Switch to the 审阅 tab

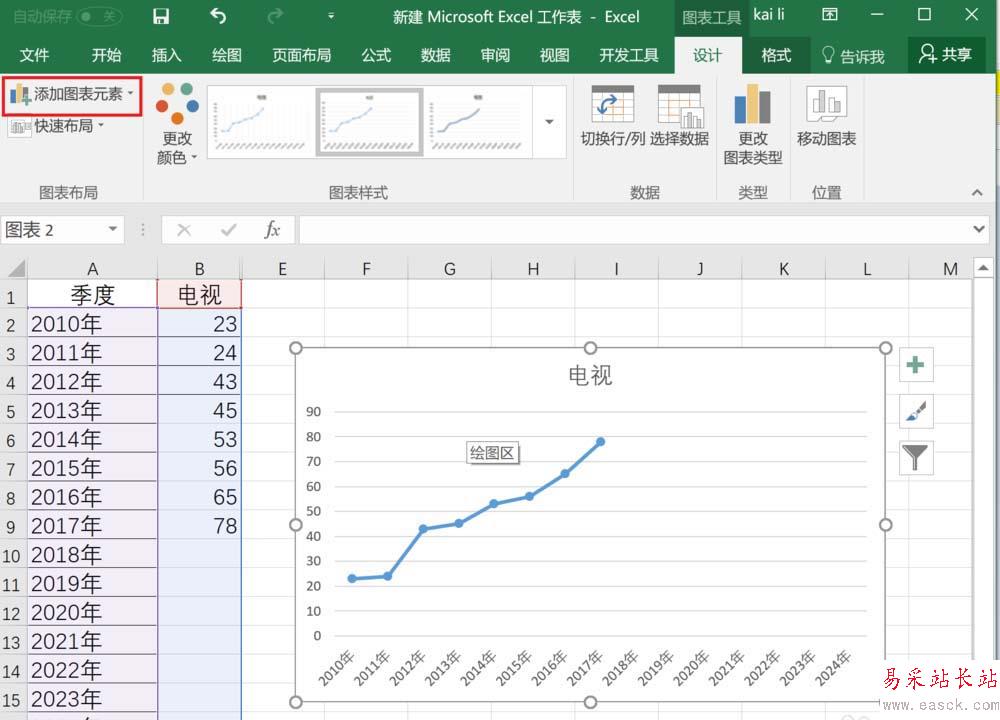click(495, 55)
